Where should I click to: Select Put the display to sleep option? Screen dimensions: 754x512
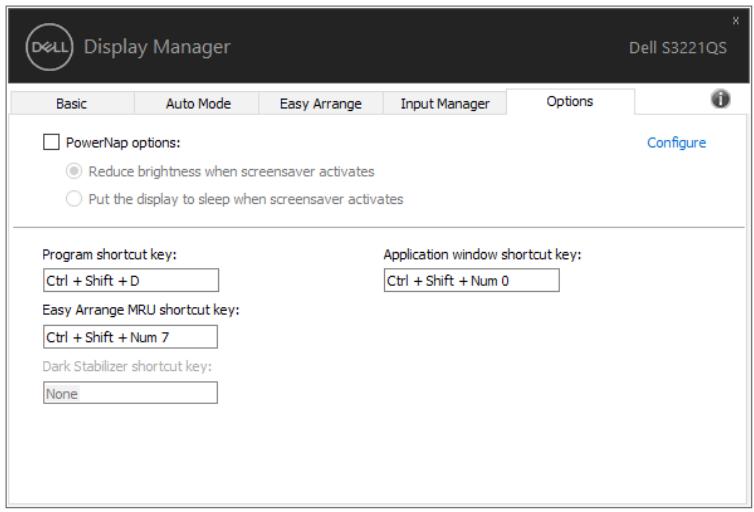coord(74,199)
